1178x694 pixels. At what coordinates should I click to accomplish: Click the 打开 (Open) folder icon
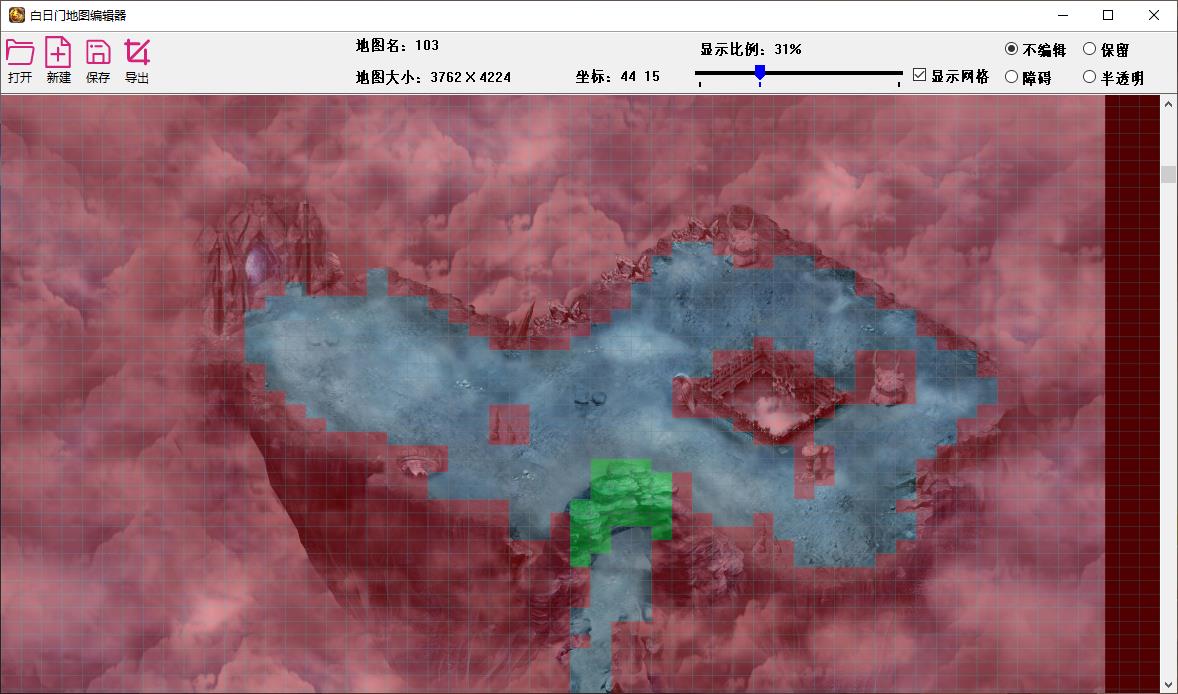tap(20, 52)
